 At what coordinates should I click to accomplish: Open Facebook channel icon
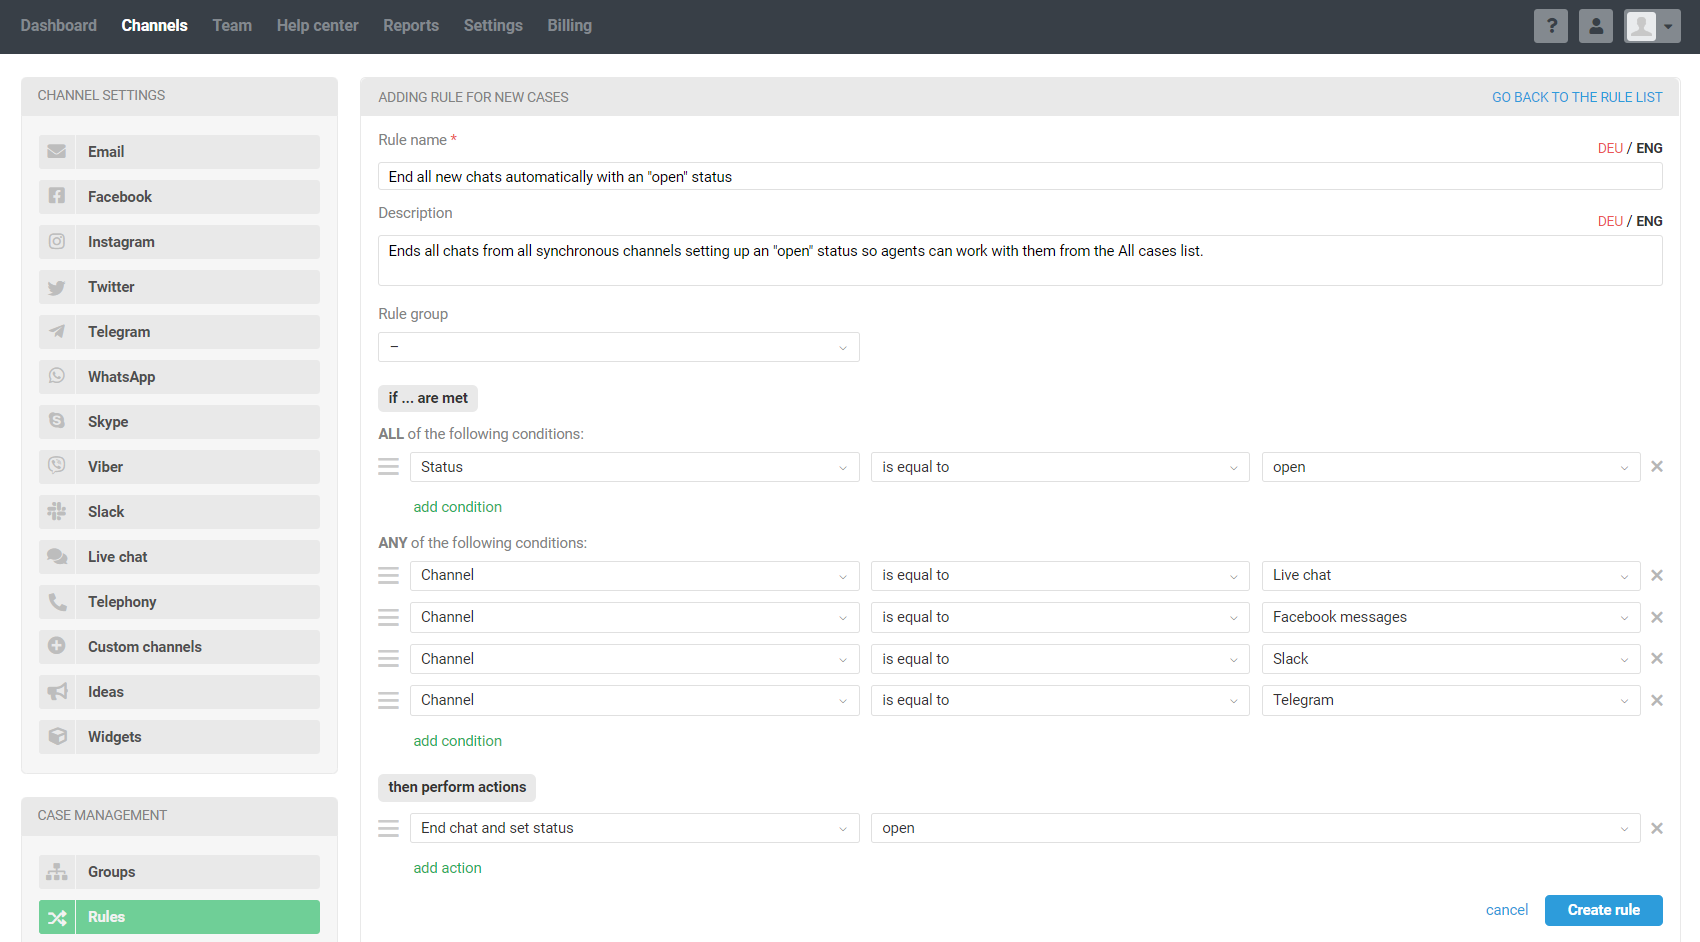(57, 197)
